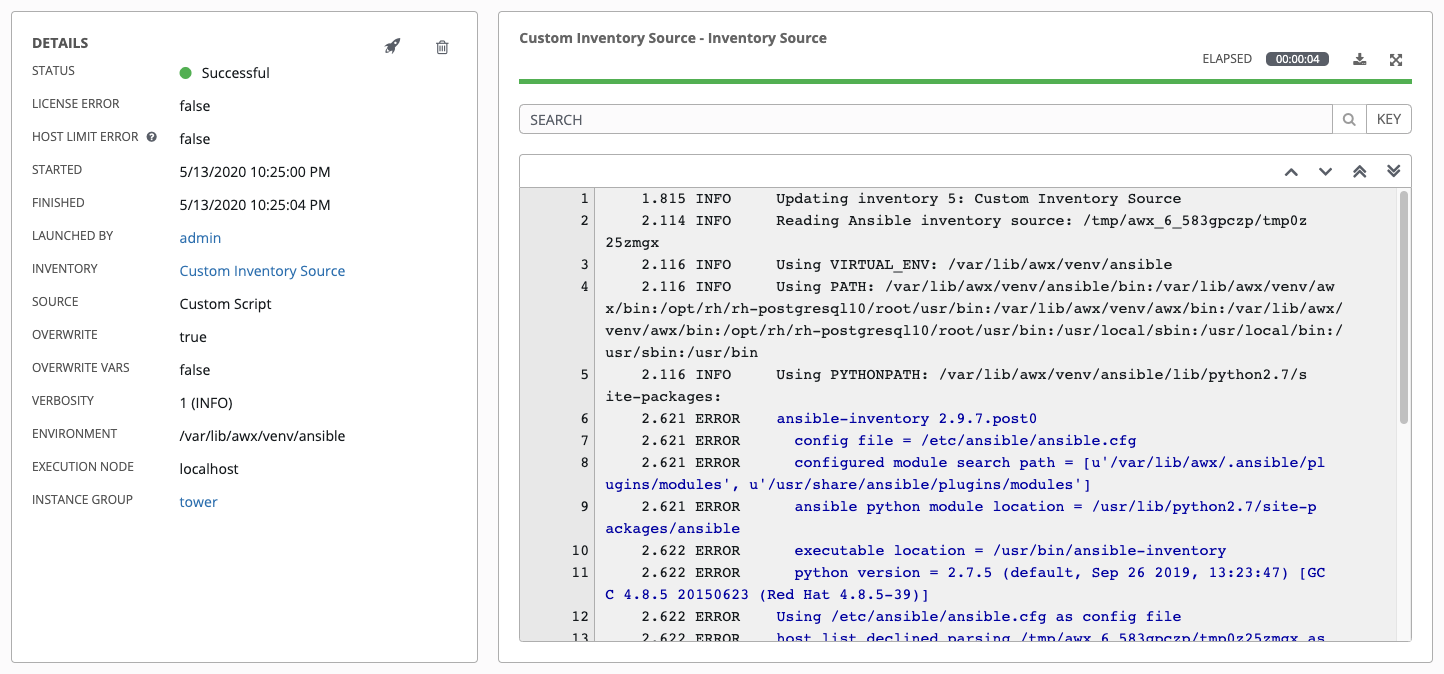
Task: Click output line 7 config file
Action: click(965, 440)
